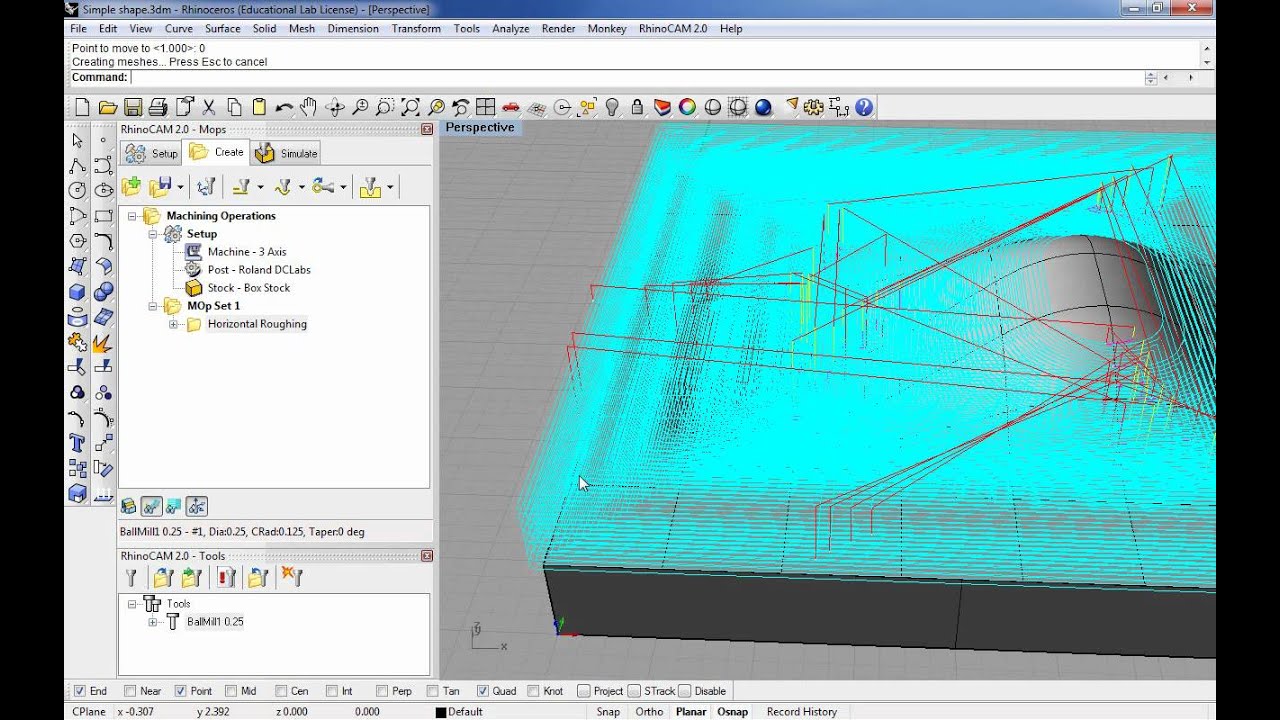Select the Rectangle tool icon
This screenshot has width=1280, height=720.
[102, 216]
